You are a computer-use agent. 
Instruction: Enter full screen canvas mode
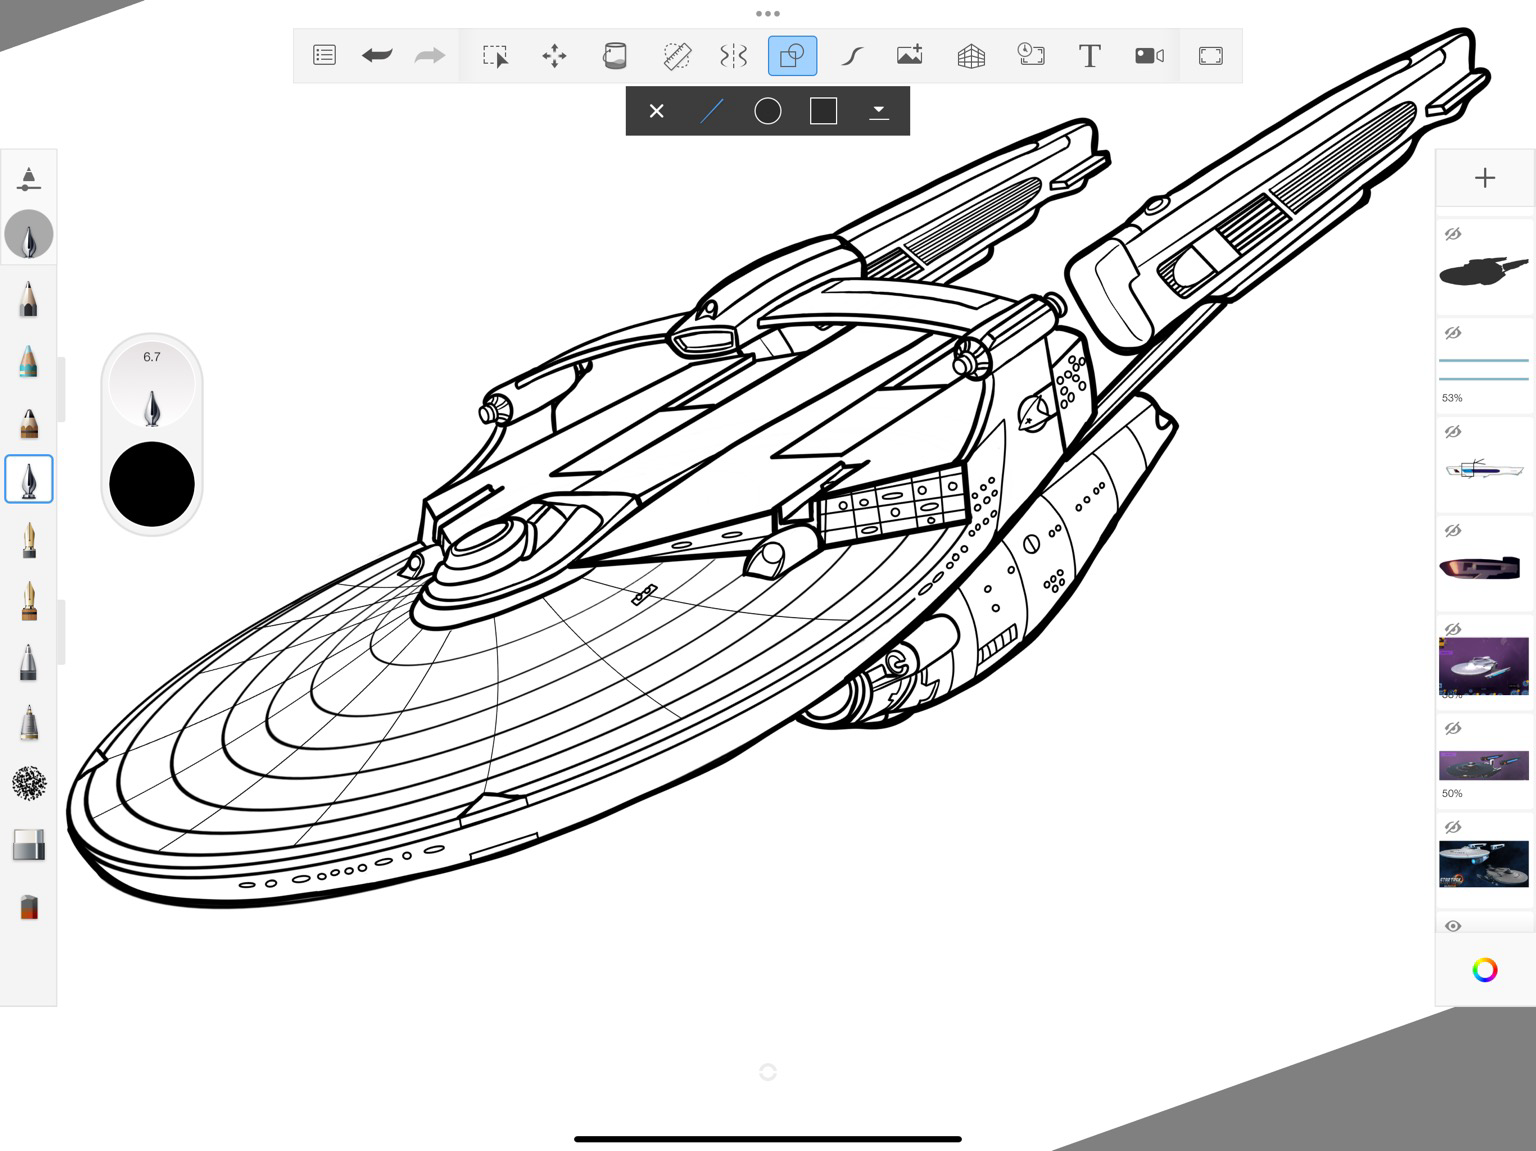coord(1211,55)
